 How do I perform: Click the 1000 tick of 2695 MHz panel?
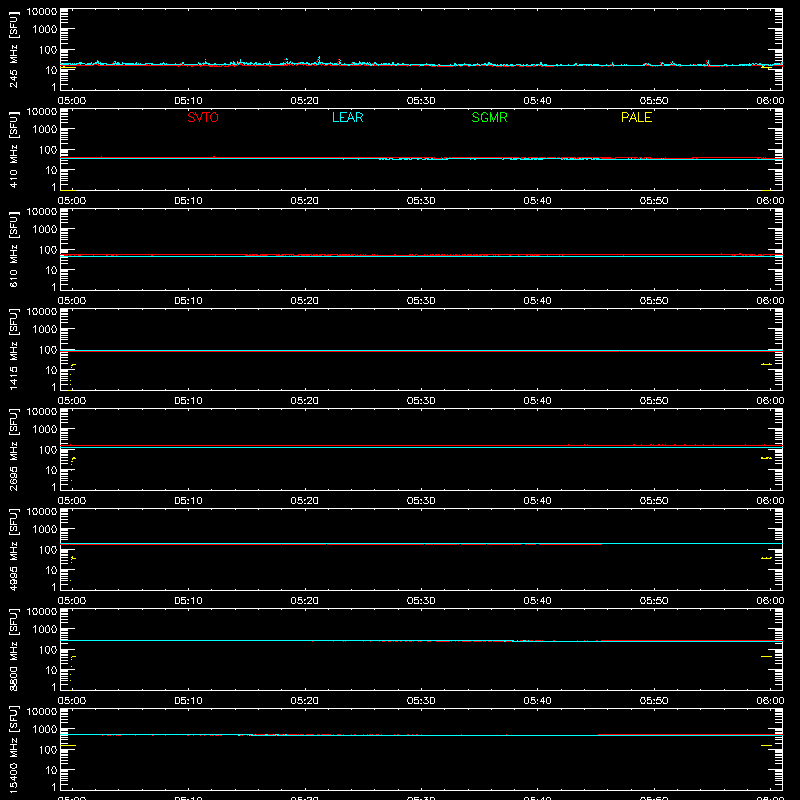coord(45,430)
